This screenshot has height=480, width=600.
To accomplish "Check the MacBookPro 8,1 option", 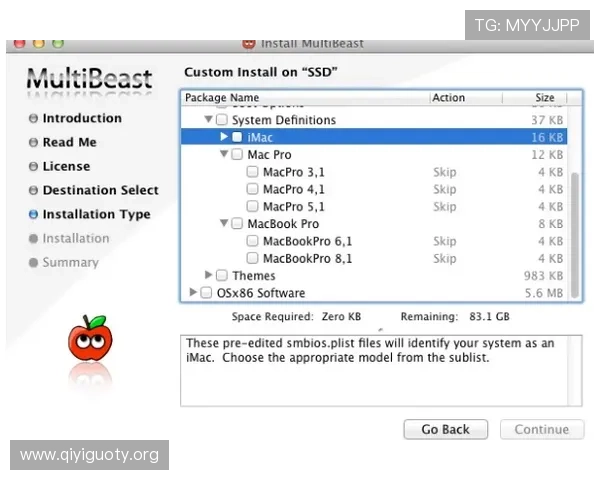I will click(252, 259).
